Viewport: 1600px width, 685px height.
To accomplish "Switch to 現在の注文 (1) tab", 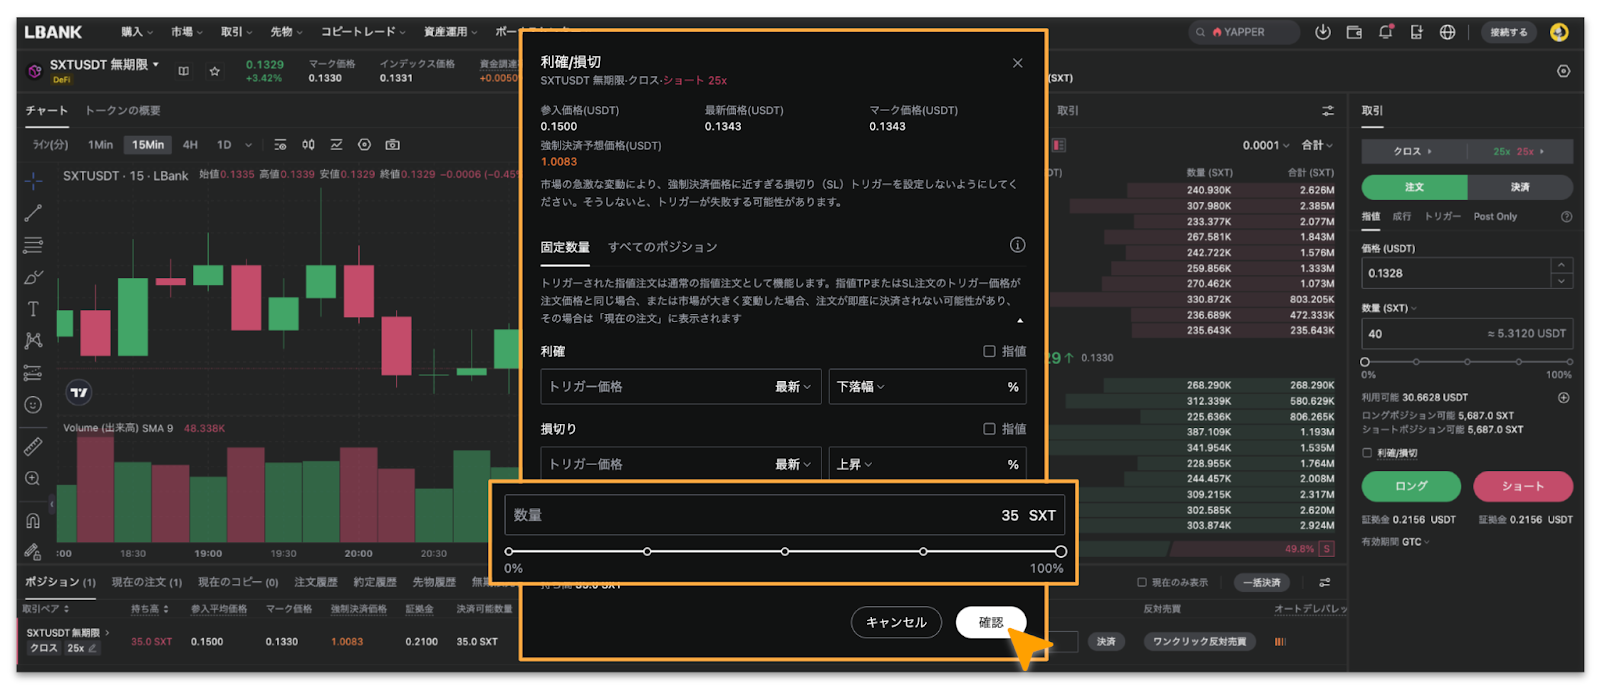I will [x=146, y=582].
